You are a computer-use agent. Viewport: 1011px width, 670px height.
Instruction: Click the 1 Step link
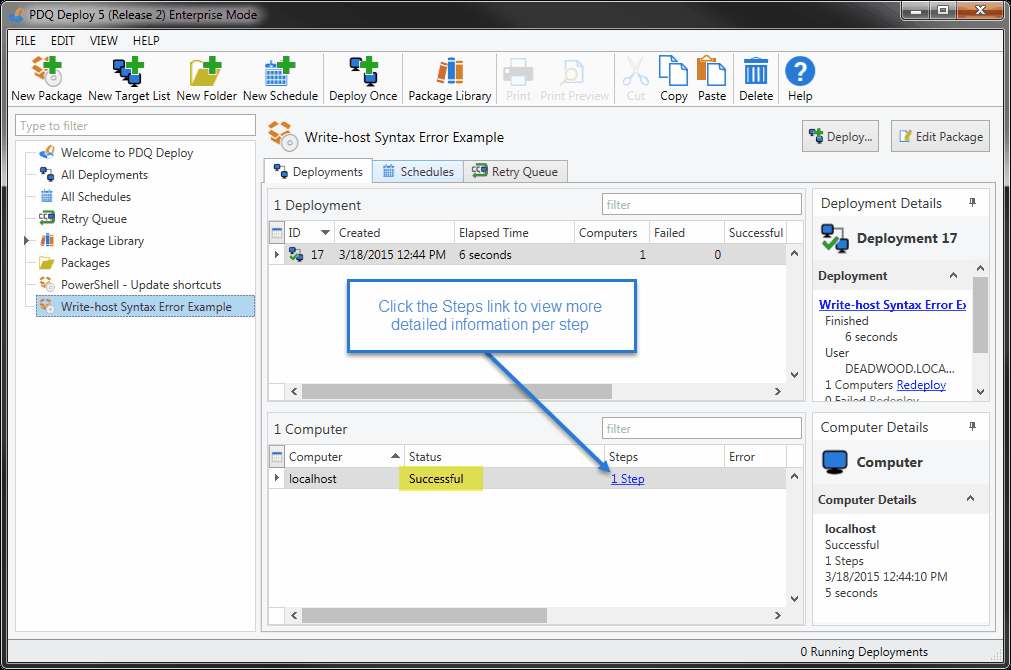(x=627, y=478)
